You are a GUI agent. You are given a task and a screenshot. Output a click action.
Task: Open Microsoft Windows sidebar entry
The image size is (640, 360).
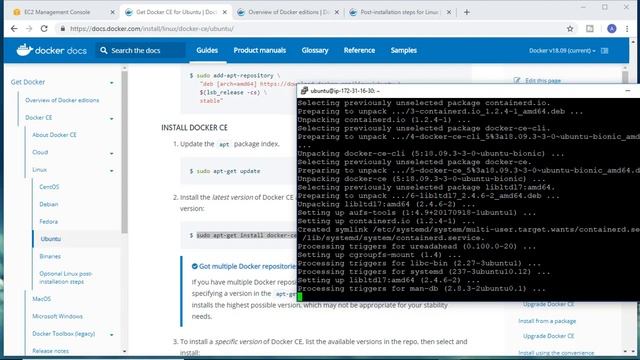click(57, 316)
